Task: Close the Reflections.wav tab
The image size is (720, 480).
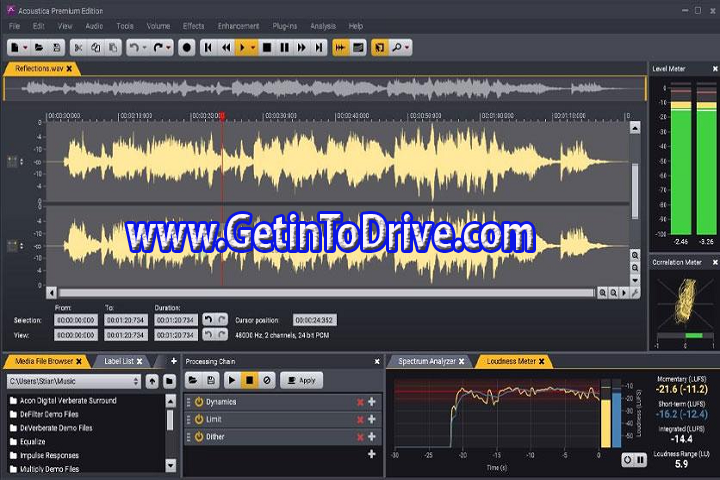Action: point(69,68)
